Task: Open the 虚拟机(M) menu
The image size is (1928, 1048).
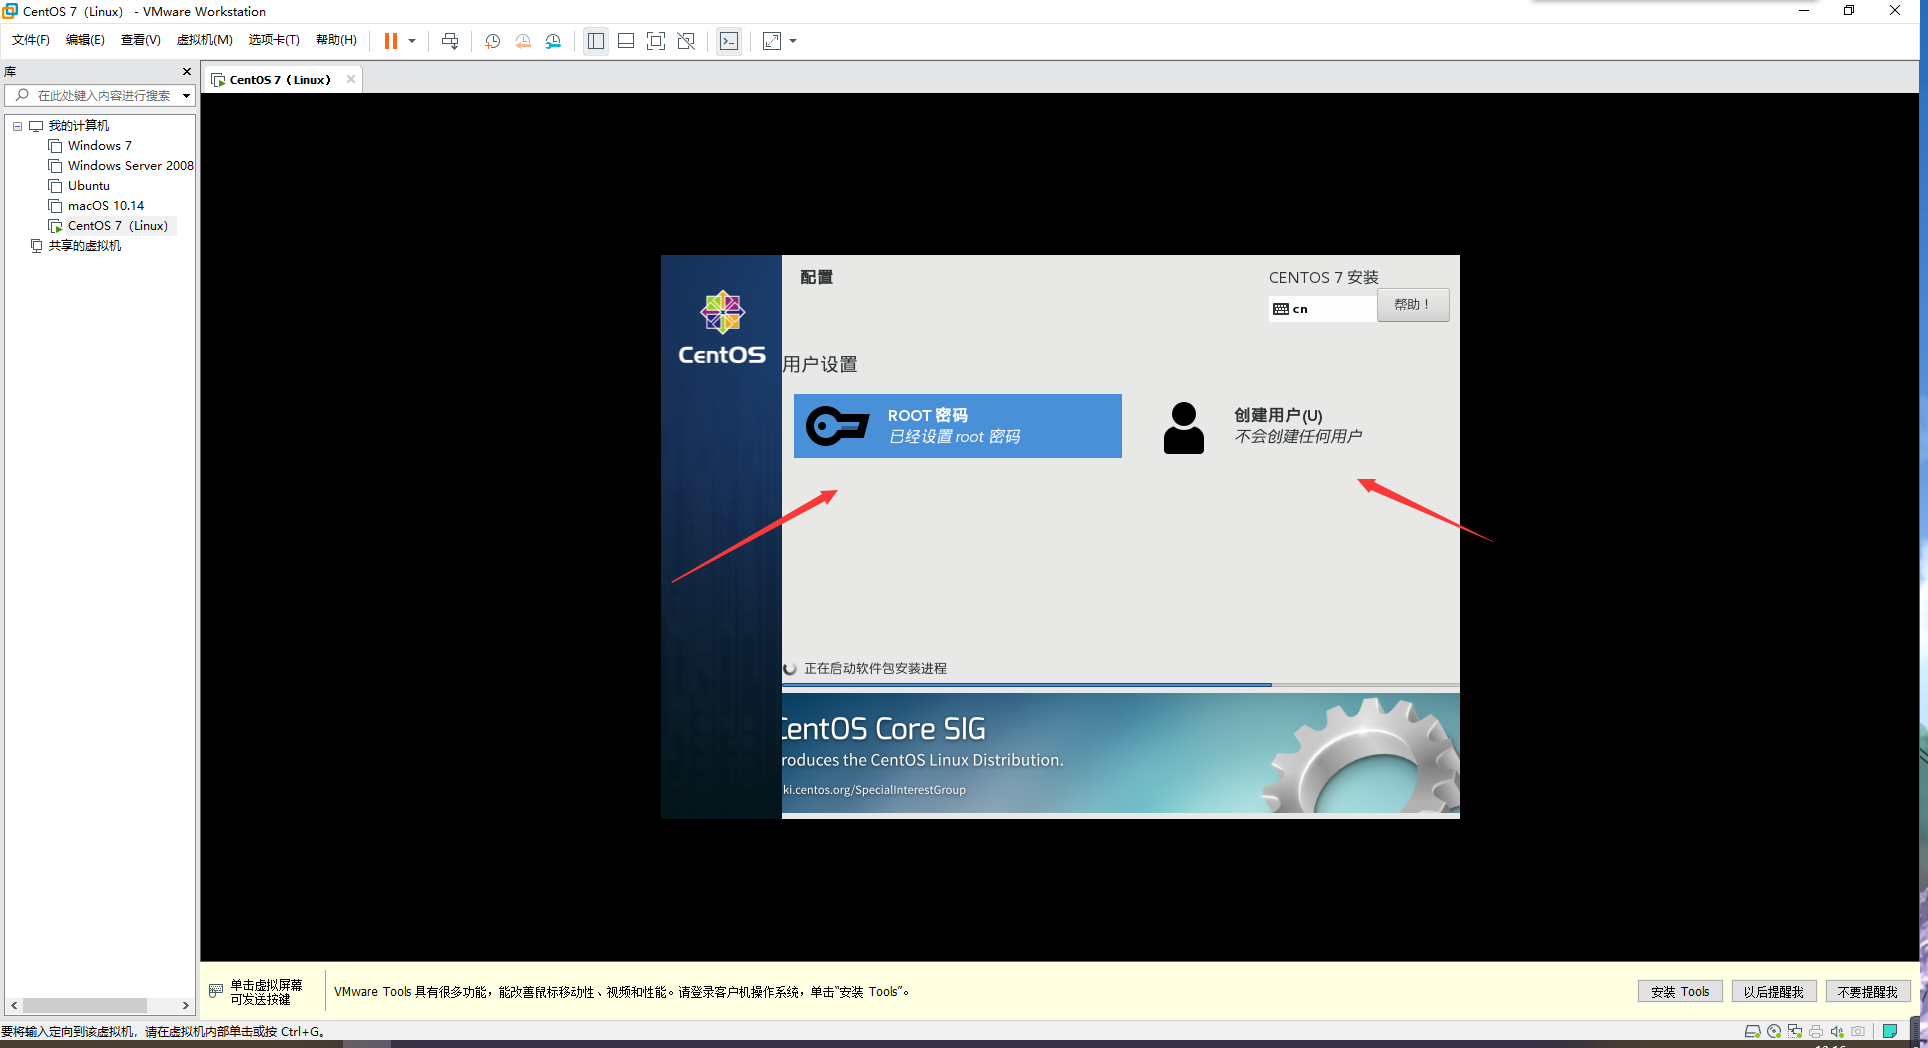Action: (204, 40)
